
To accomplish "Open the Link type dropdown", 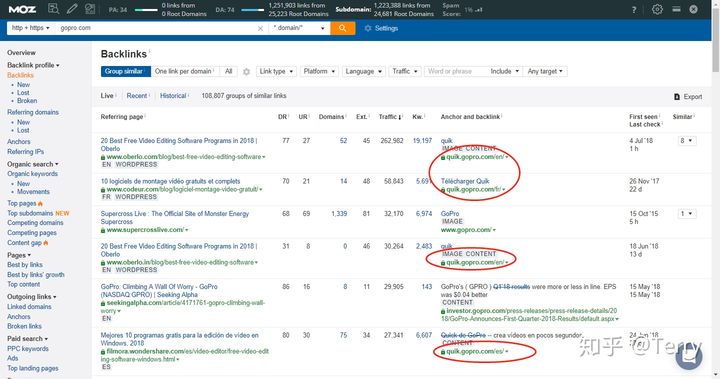I will (x=276, y=71).
